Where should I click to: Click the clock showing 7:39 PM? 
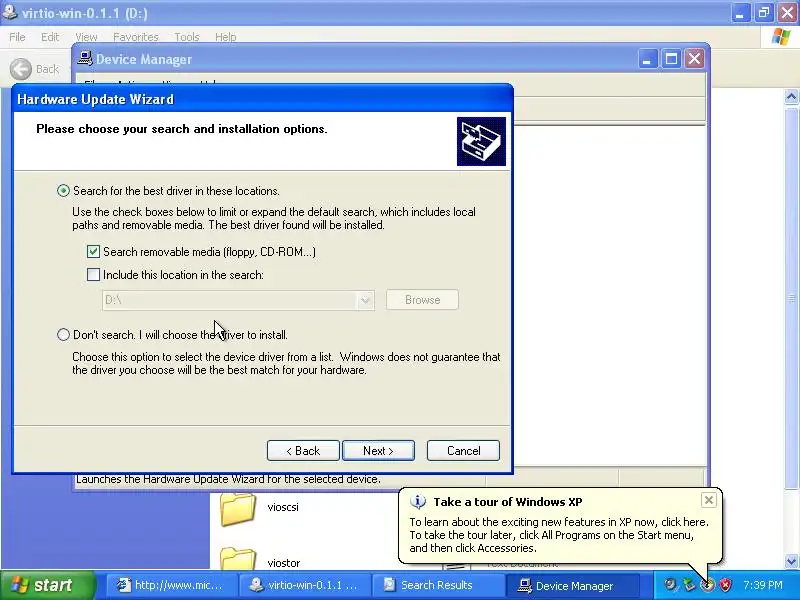click(763, 585)
